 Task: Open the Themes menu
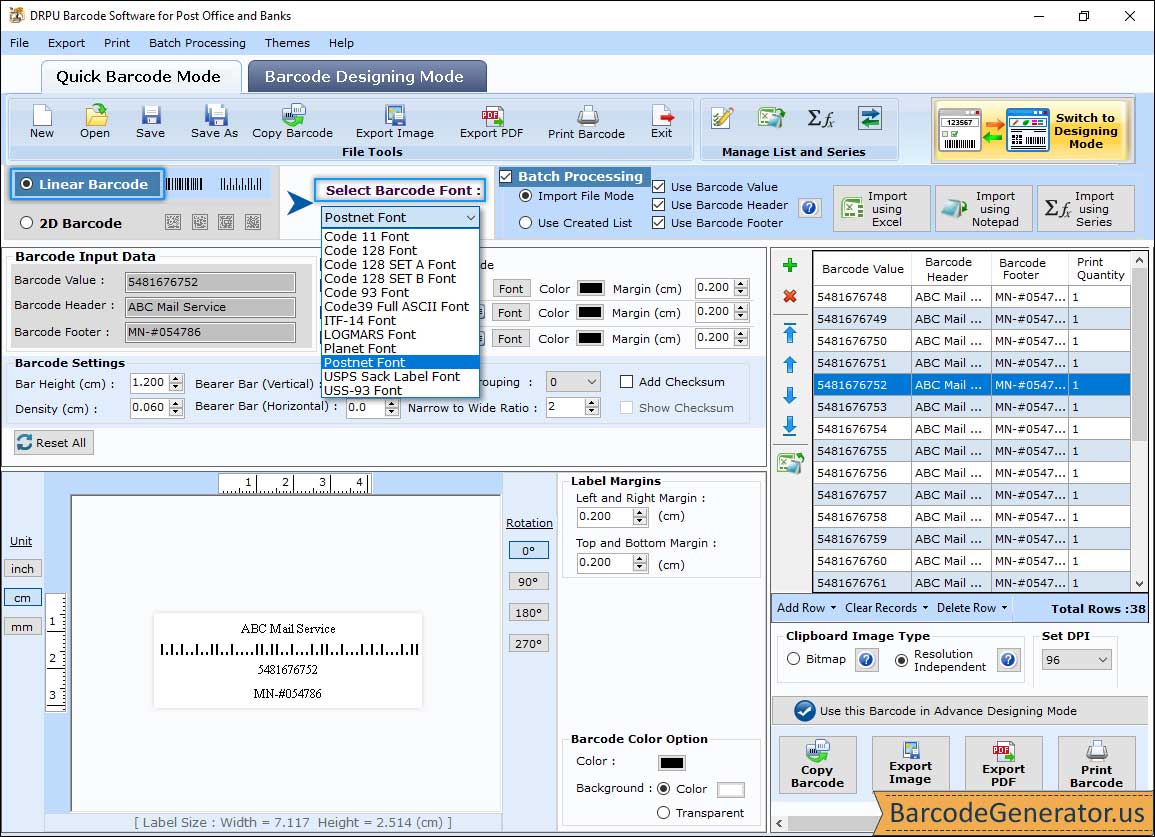[x=287, y=43]
